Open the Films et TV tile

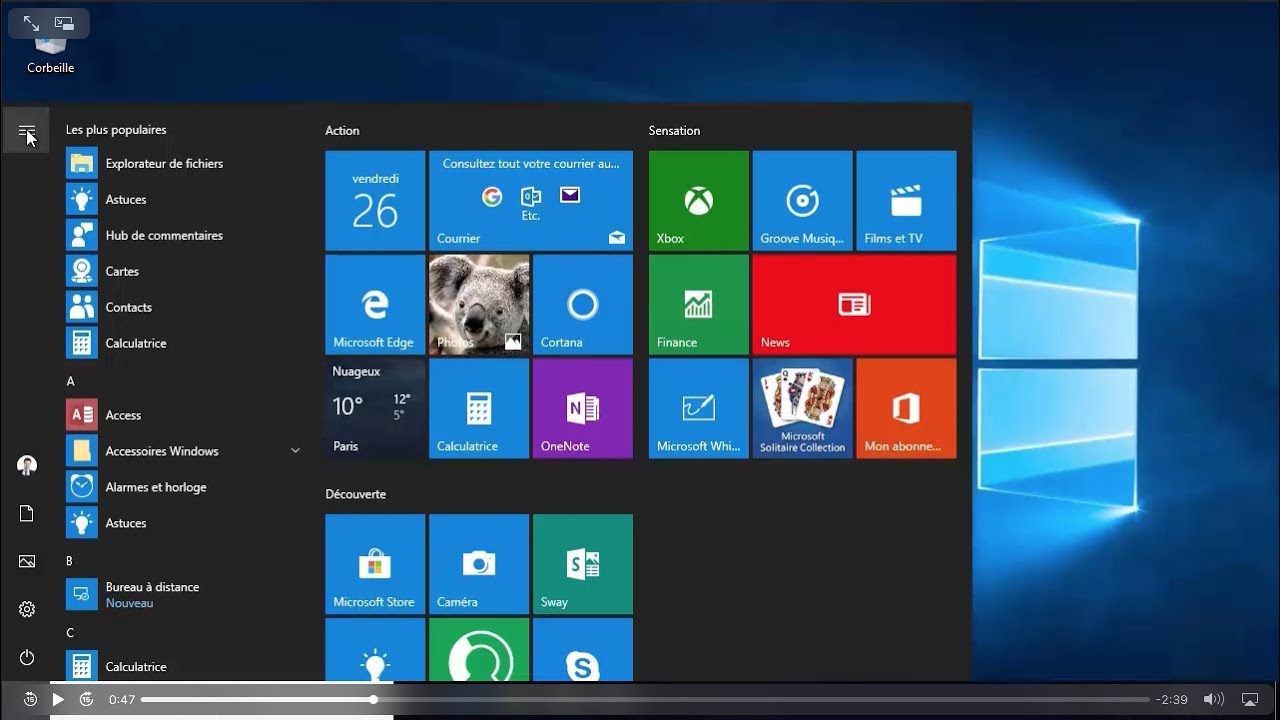point(907,201)
